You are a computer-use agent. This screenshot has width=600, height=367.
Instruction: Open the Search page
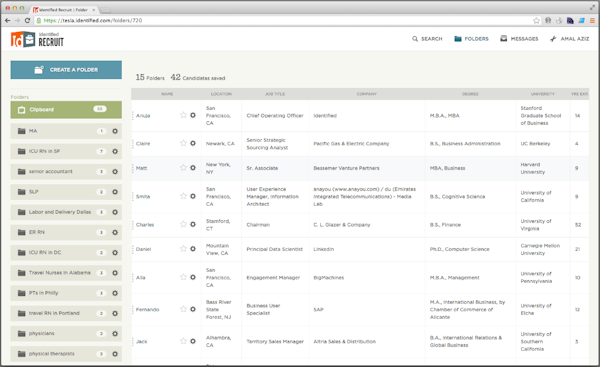tap(427, 39)
